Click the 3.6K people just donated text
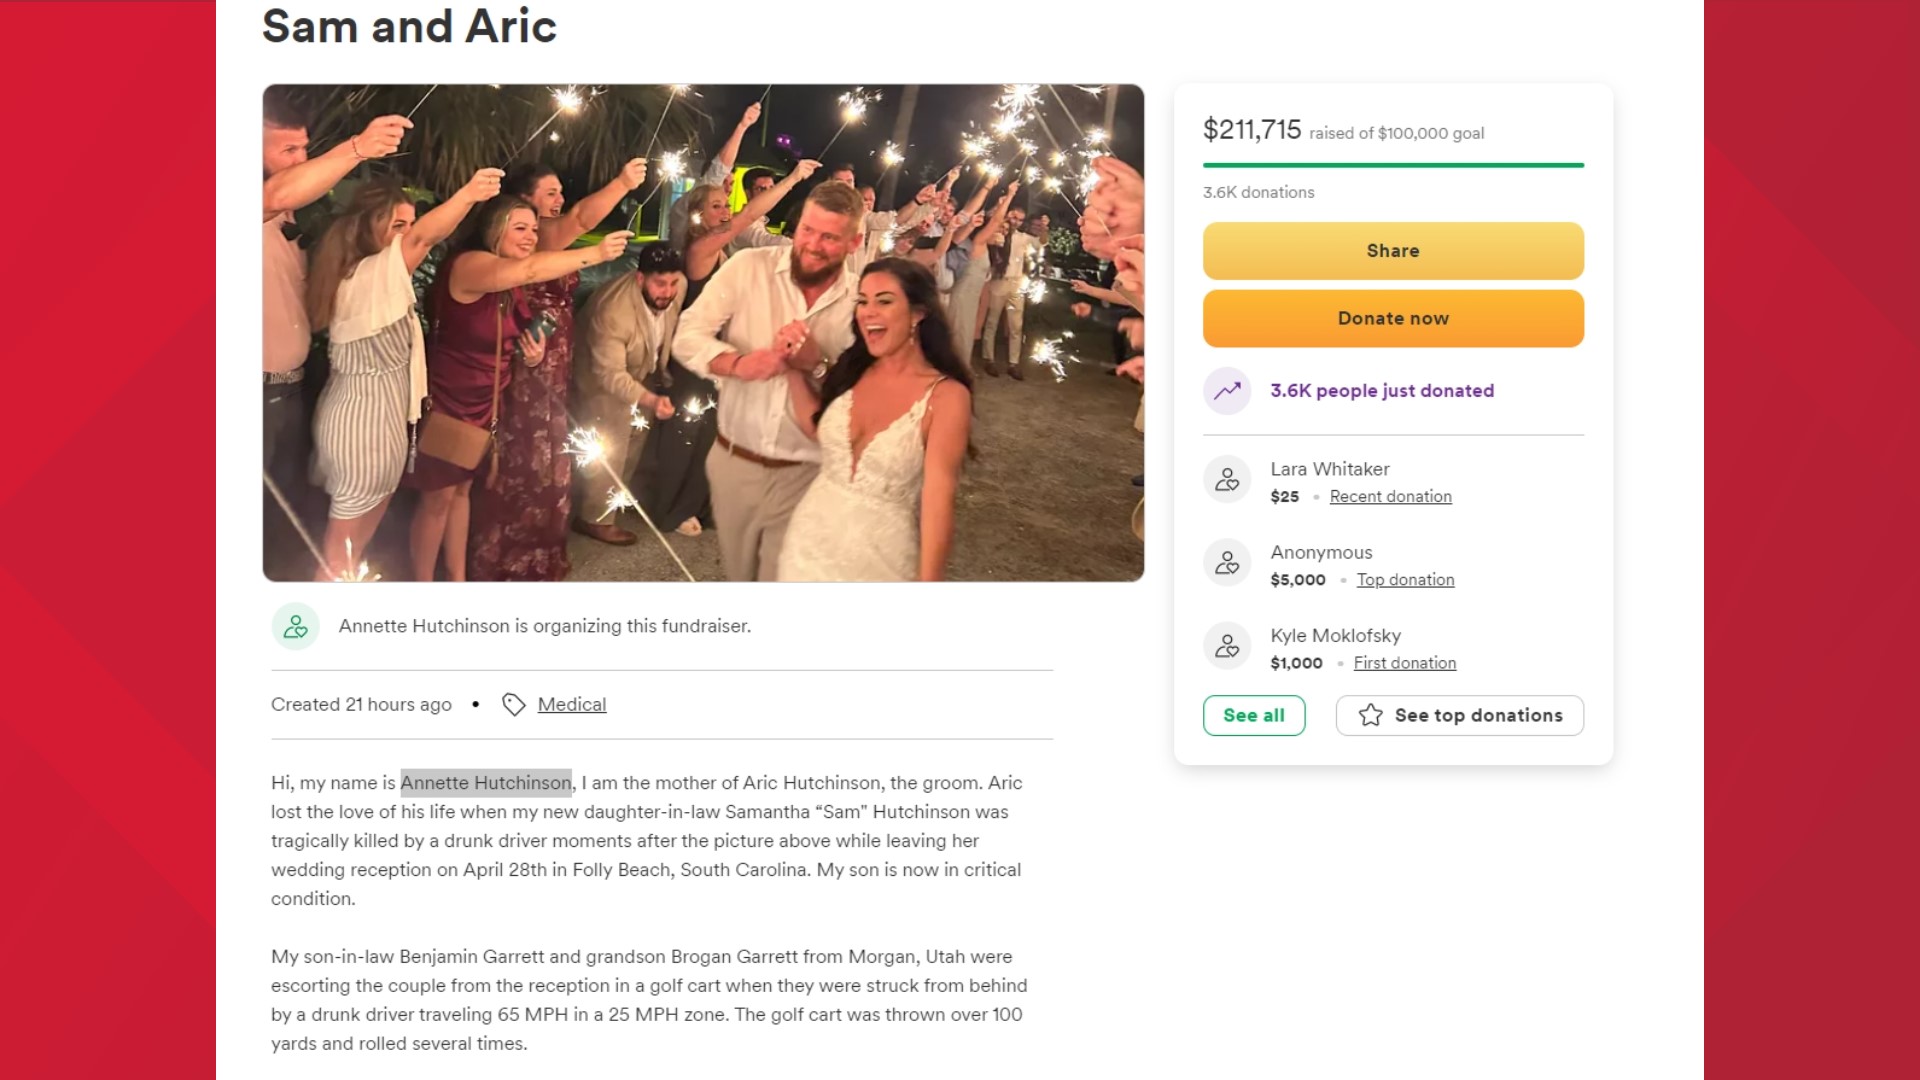Viewport: 1920px width, 1080px height. click(x=1381, y=391)
